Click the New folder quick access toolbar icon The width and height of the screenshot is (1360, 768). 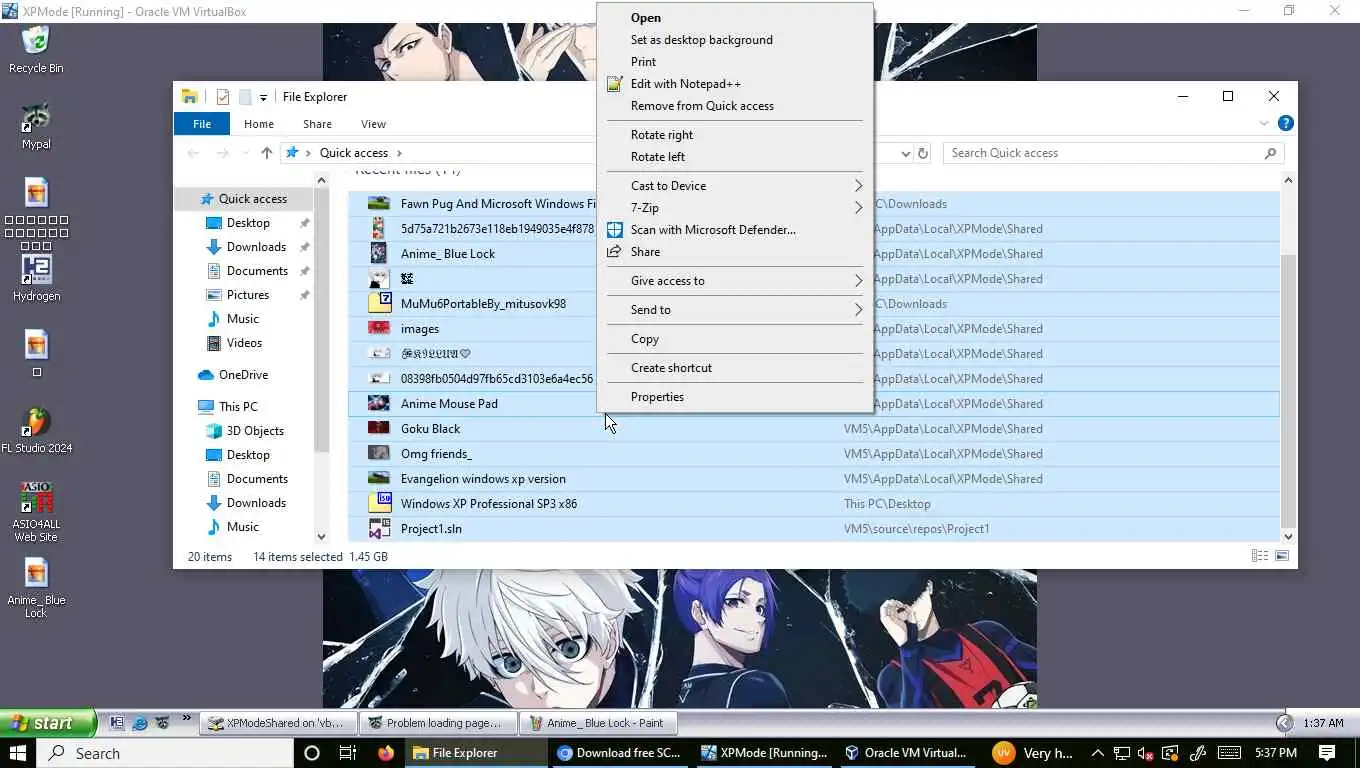[x=245, y=97]
